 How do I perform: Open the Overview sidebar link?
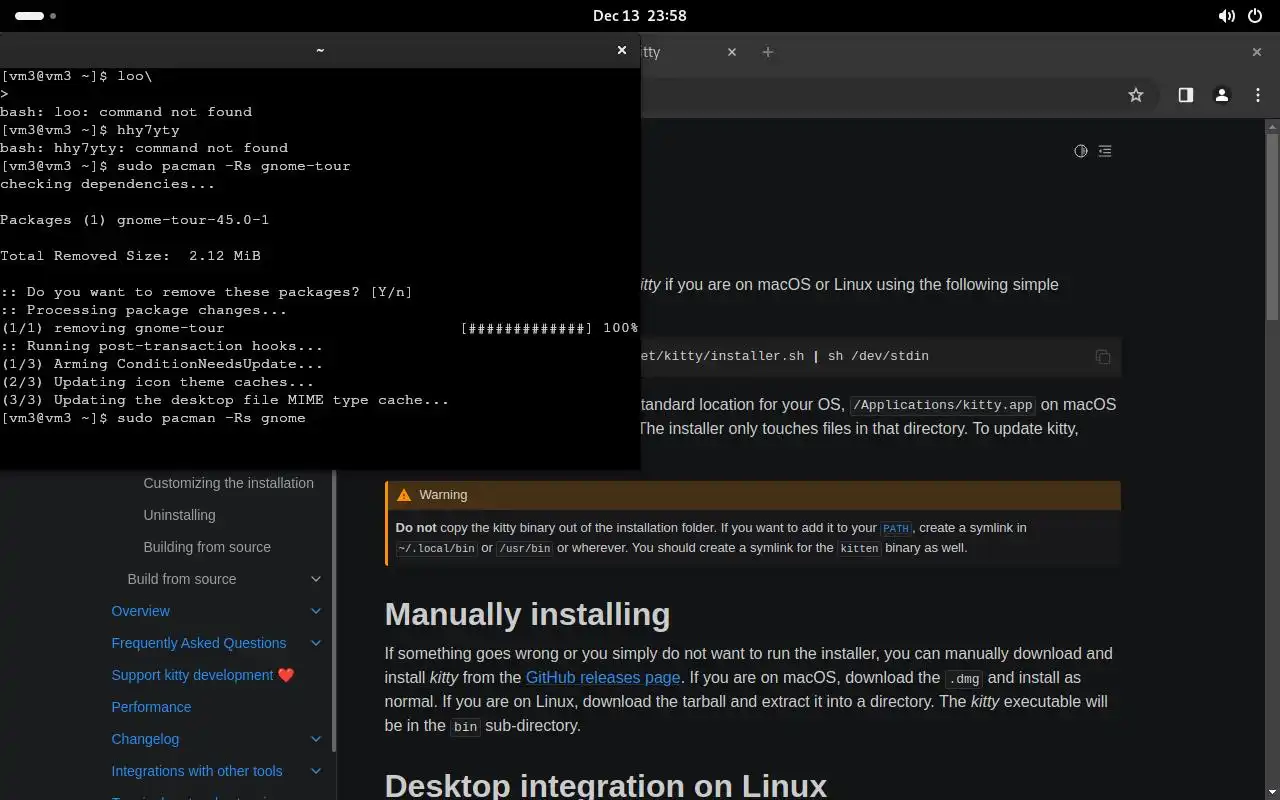click(140, 611)
